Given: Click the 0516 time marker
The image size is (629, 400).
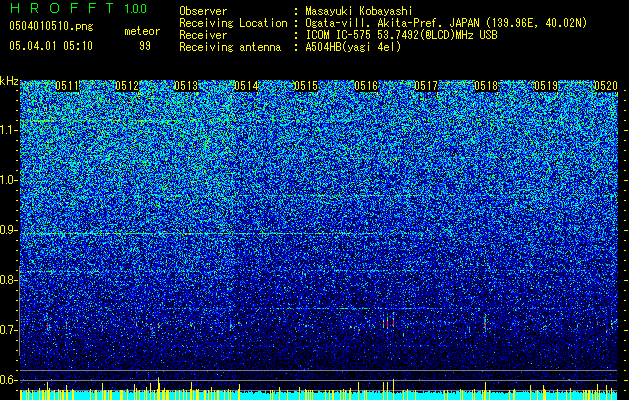Looking at the screenshot, I should [366, 86].
